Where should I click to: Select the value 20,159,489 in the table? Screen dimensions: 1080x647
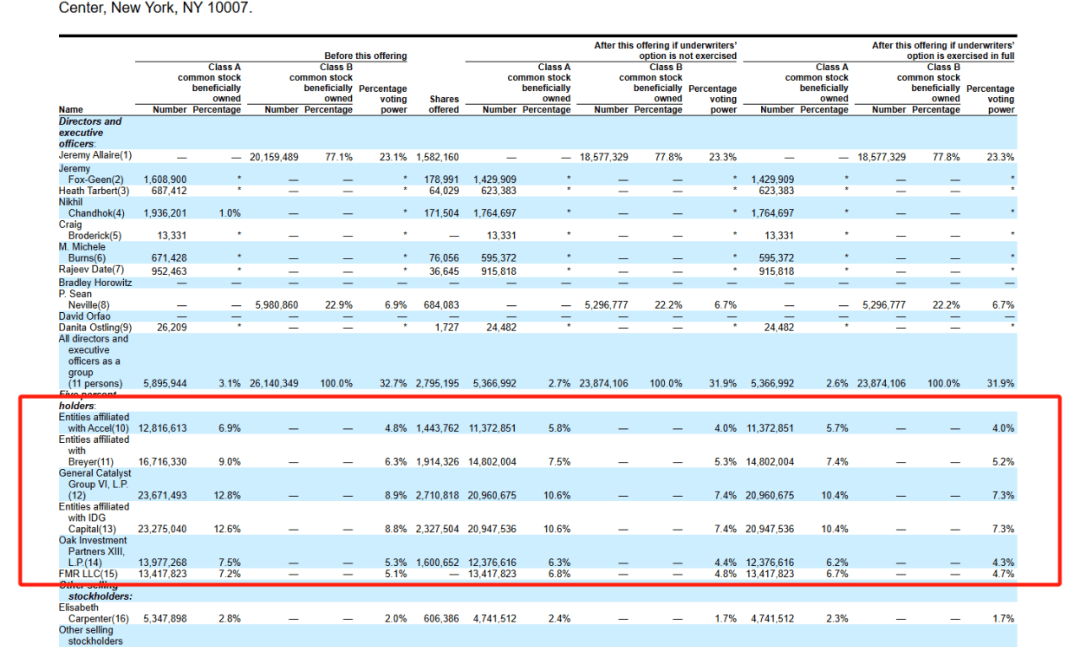click(x=274, y=157)
